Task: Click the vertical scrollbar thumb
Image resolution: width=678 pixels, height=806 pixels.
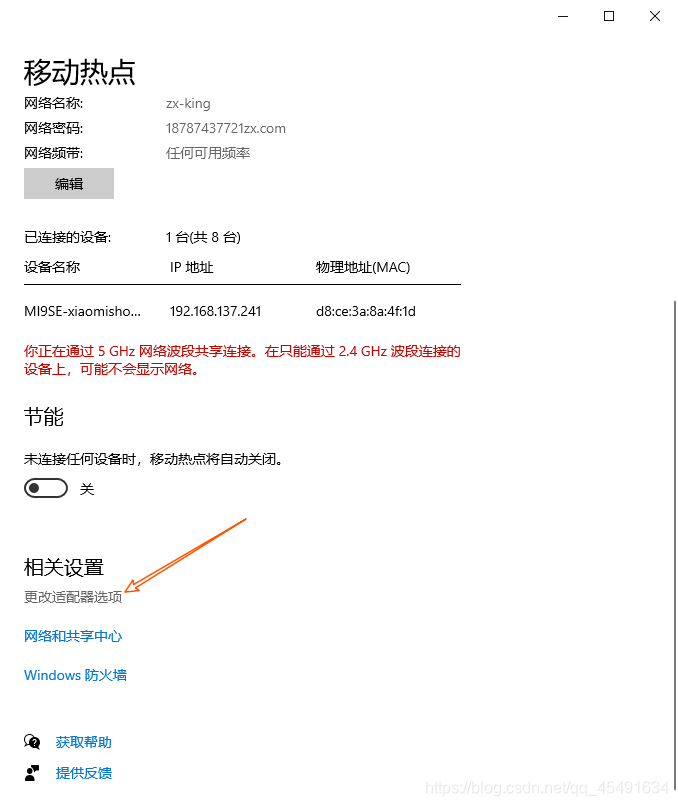Action: 675,539
